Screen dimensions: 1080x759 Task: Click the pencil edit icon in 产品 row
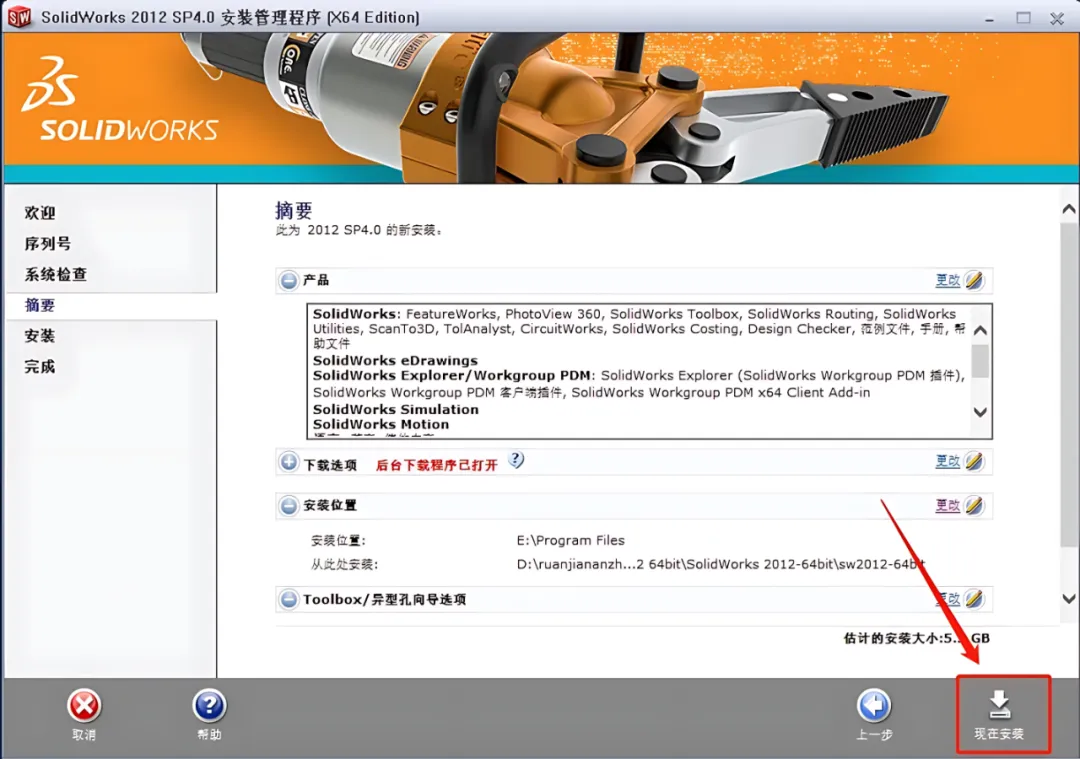tap(974, 280)
